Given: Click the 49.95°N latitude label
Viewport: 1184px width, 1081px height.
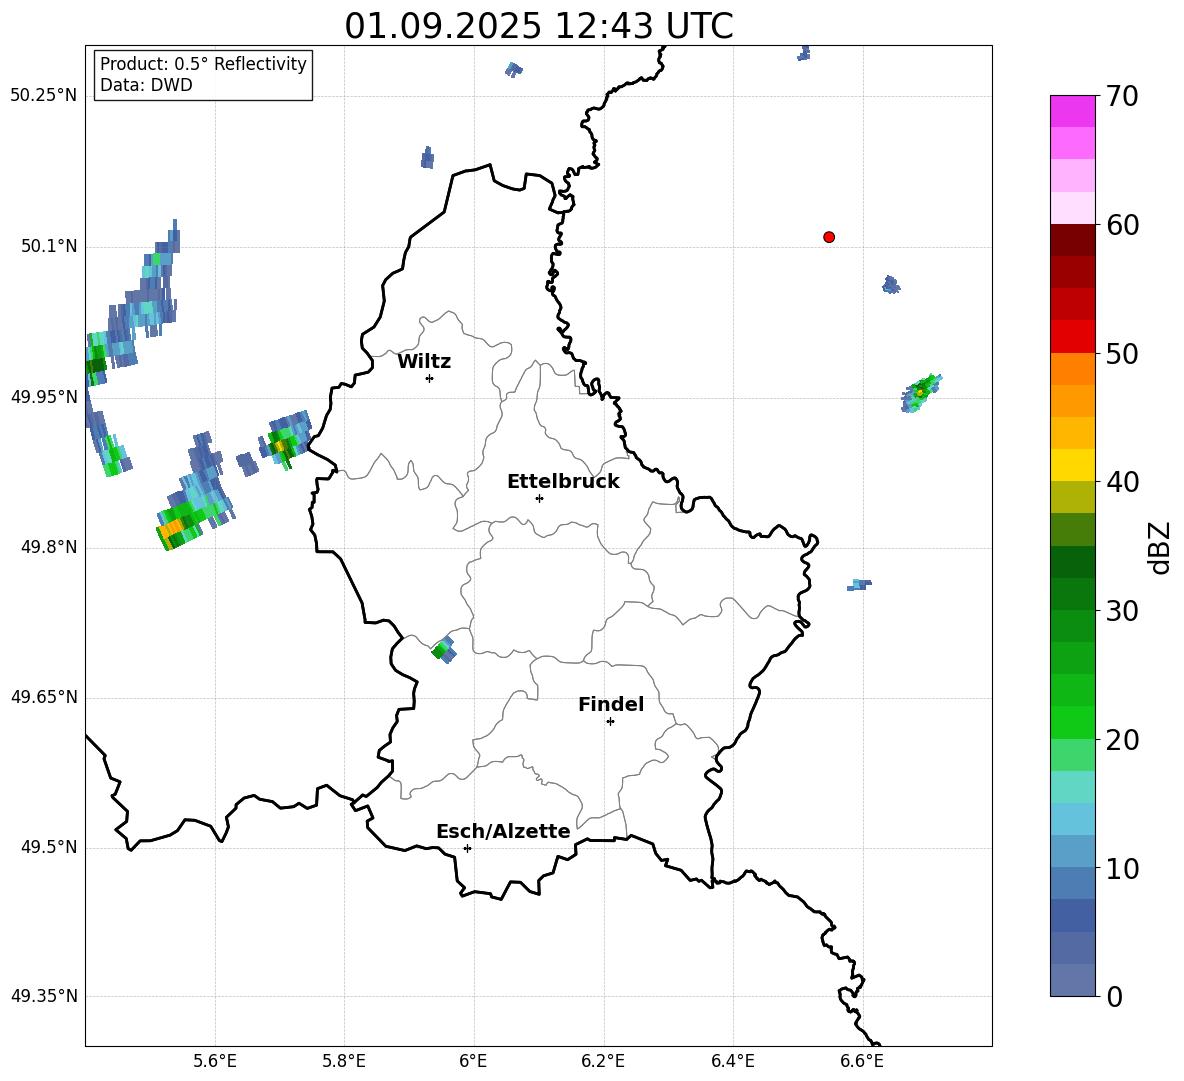Looking at the screenshot, I should tap(44, 397).
